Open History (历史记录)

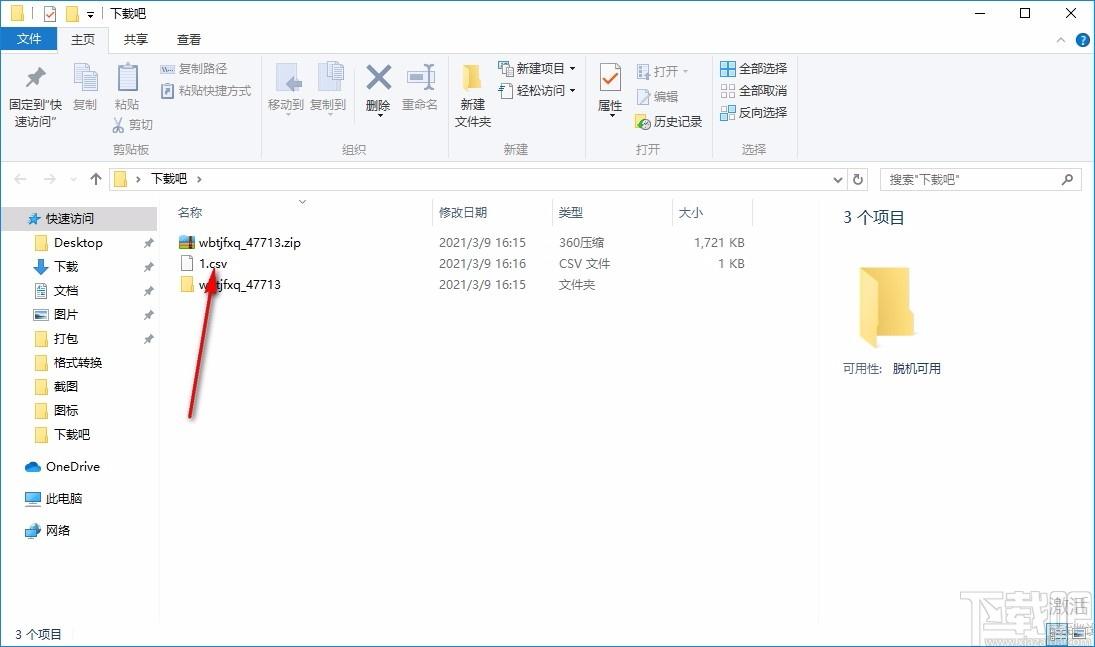(668, 122)
